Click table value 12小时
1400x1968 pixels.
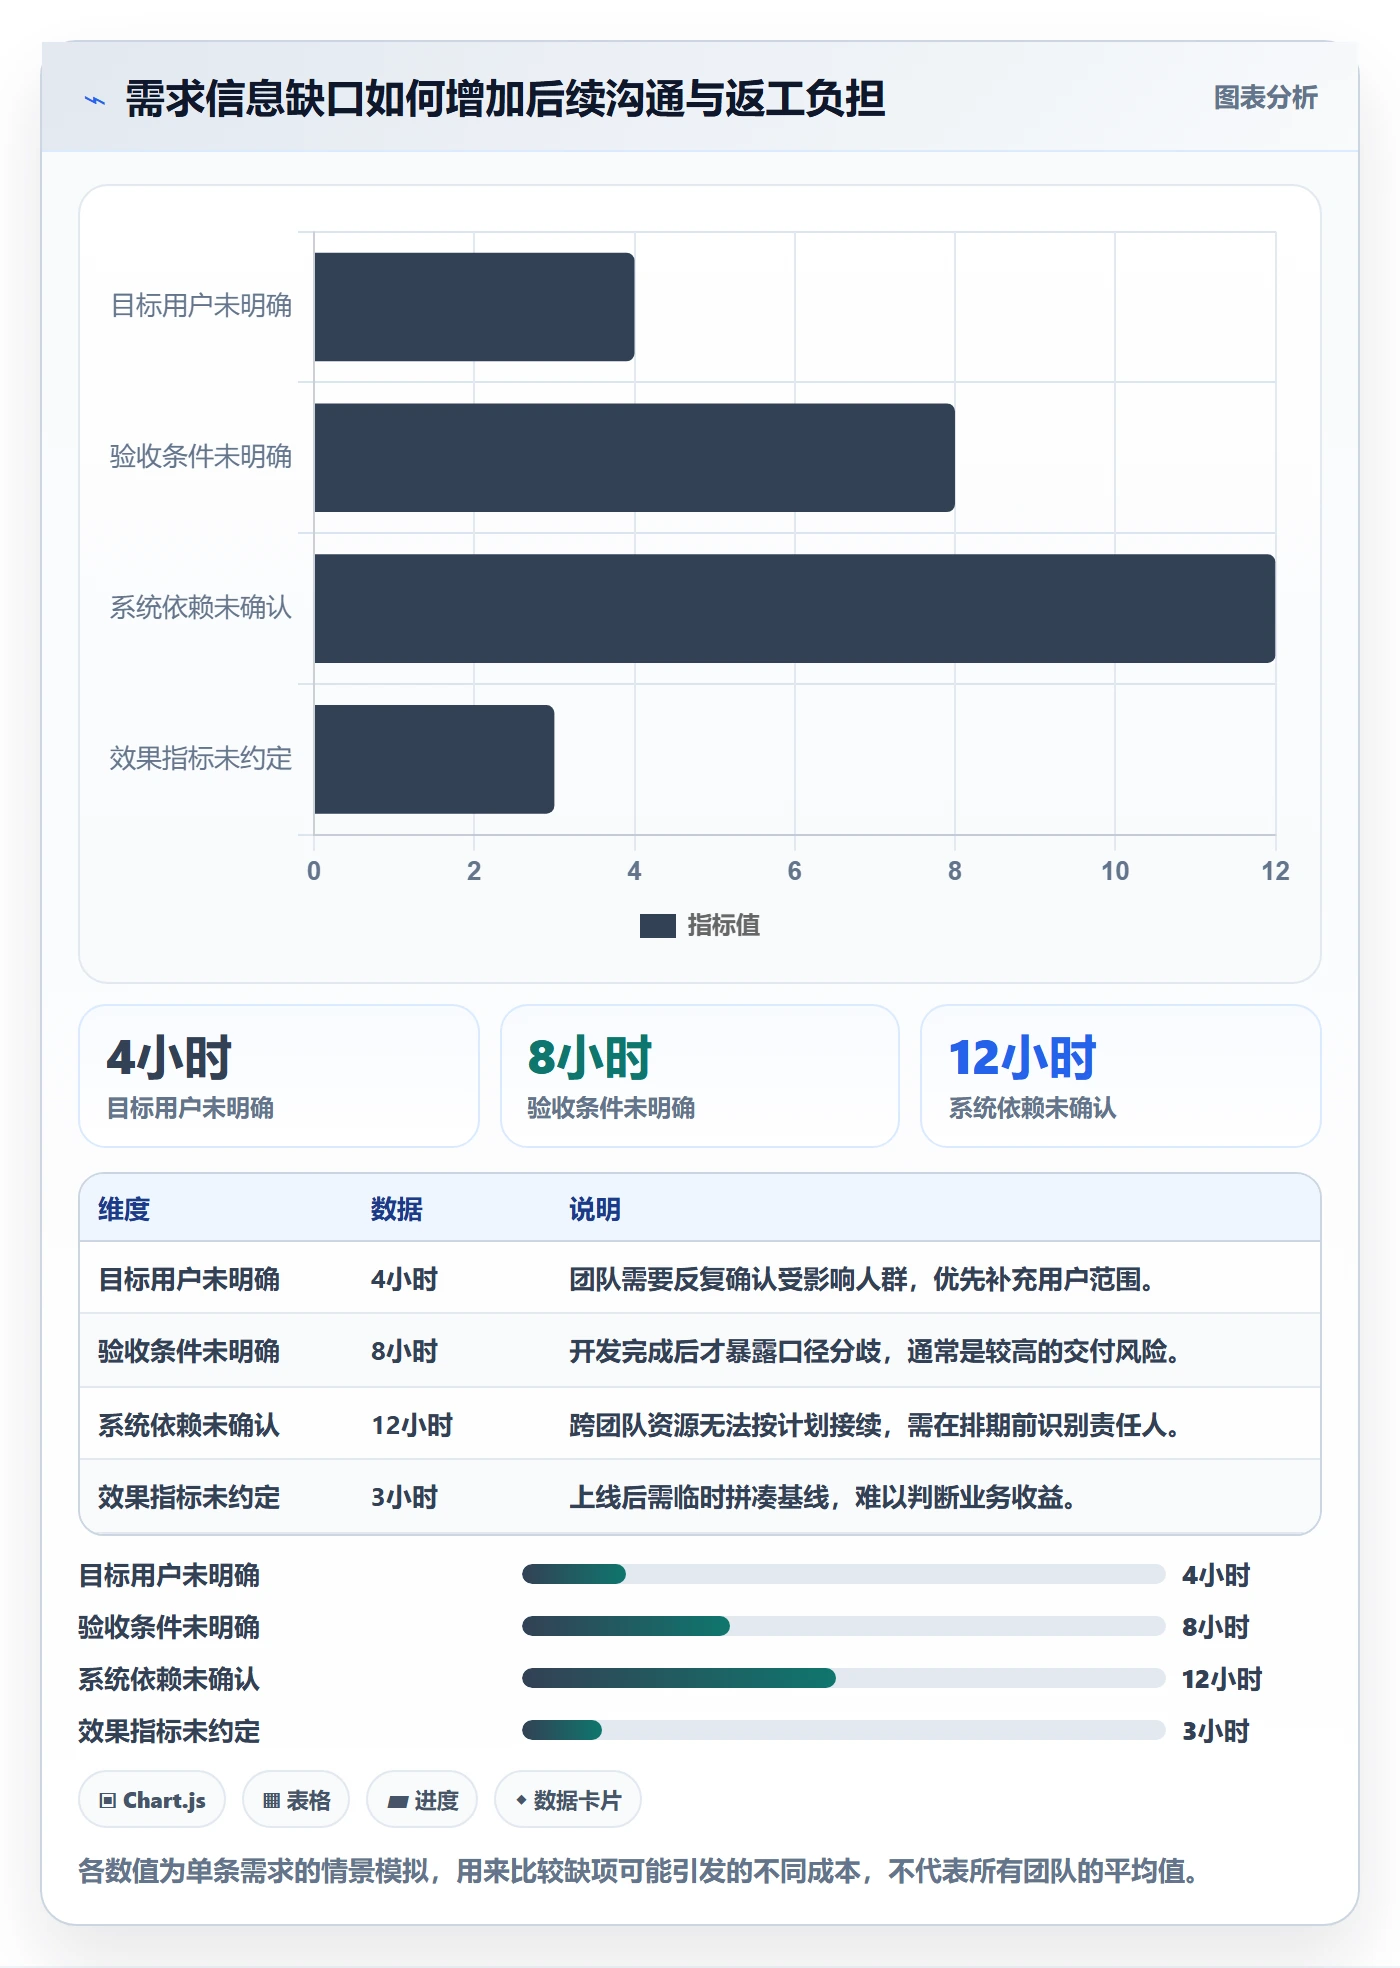[x=412, y=1425]
